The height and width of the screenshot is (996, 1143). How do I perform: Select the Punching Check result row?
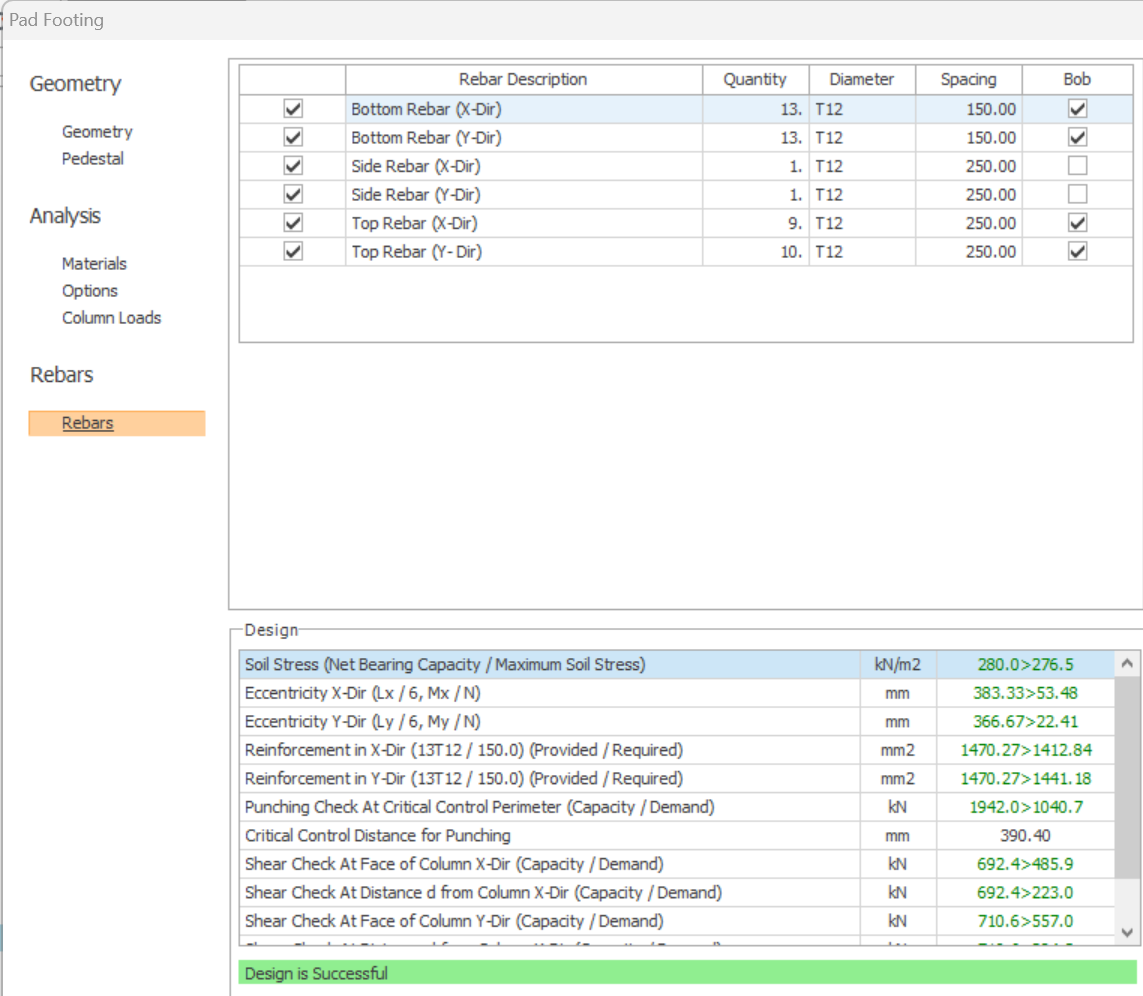pyautogui.click(x=550, y=807)
